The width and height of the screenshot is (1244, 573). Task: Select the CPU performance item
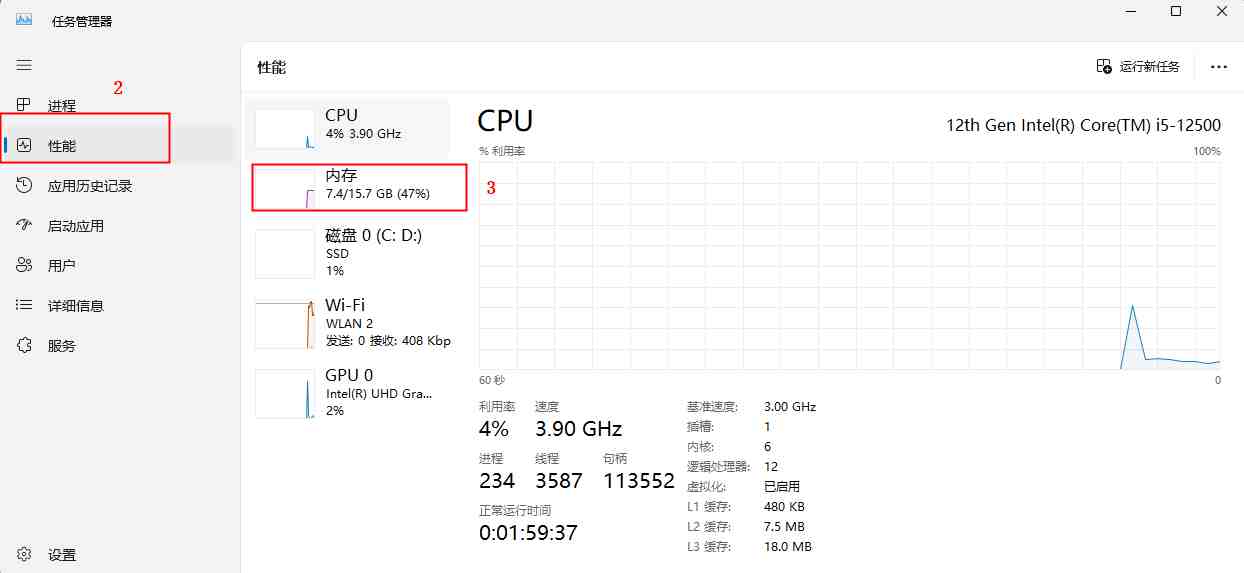point(350,124)
